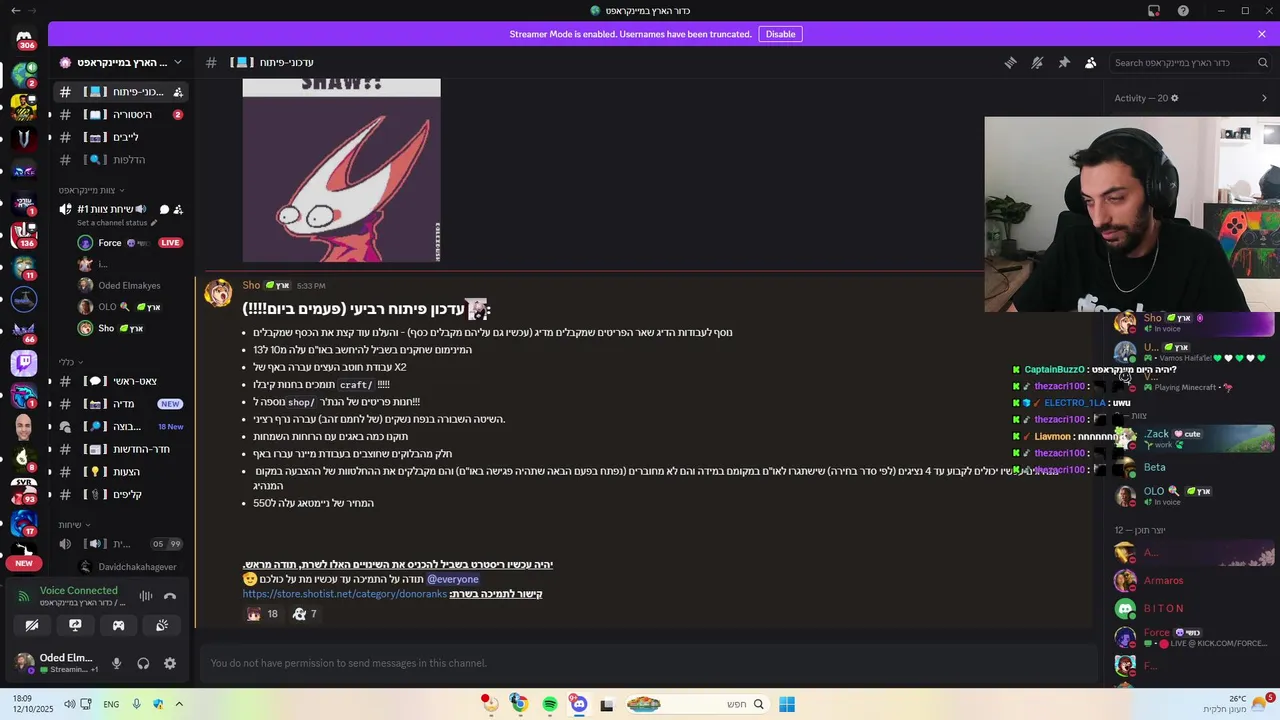Open chat of voice channel שיחת צוות #1

(164, 209)
